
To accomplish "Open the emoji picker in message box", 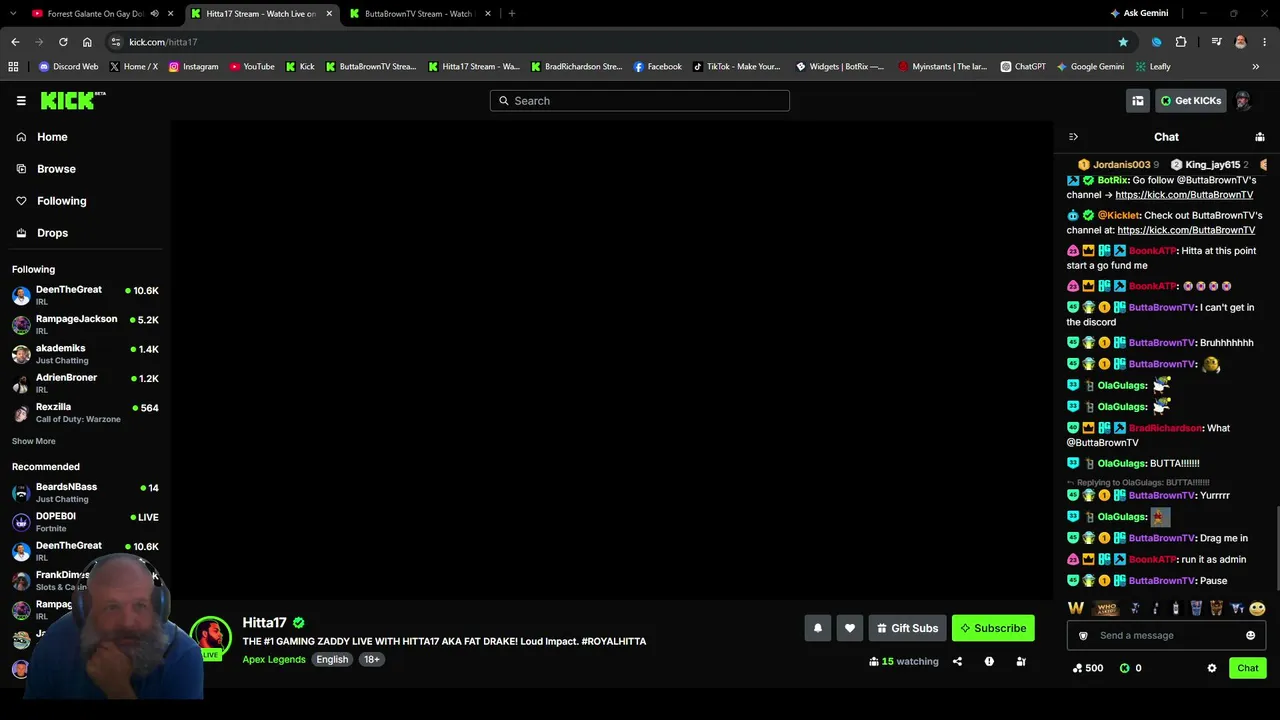I will 1250,636.
